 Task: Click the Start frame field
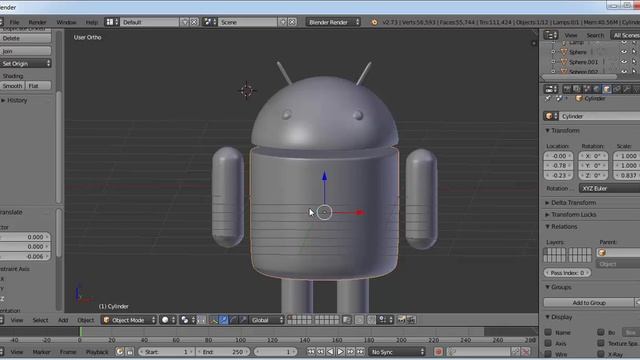click(x=166, y=352)
